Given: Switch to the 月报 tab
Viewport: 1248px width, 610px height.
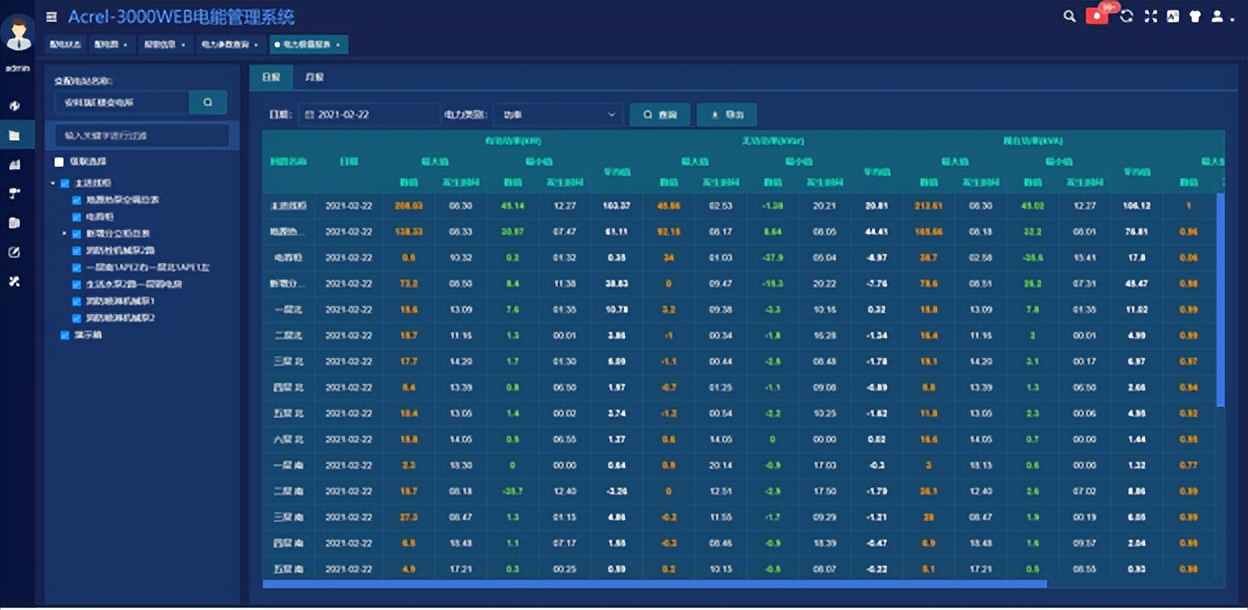Looking at the screenshot, I should point(314,77).
